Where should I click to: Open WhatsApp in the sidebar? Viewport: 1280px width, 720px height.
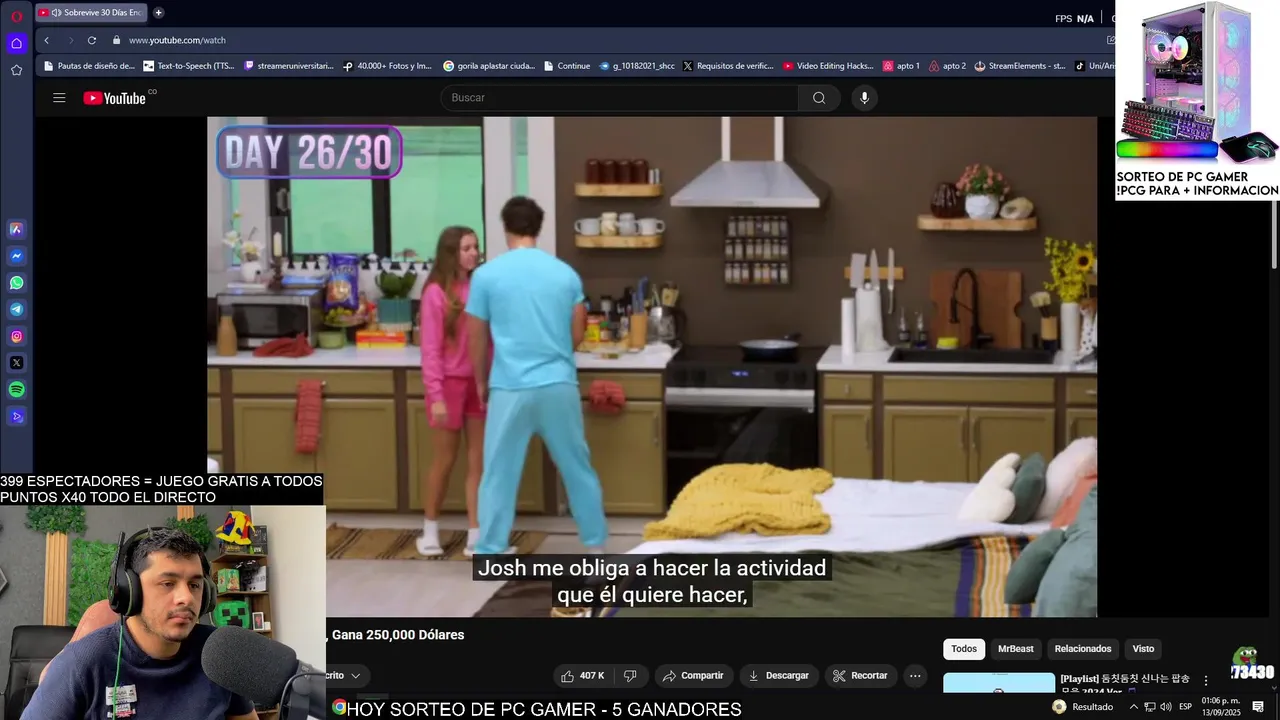pos(16,283)
